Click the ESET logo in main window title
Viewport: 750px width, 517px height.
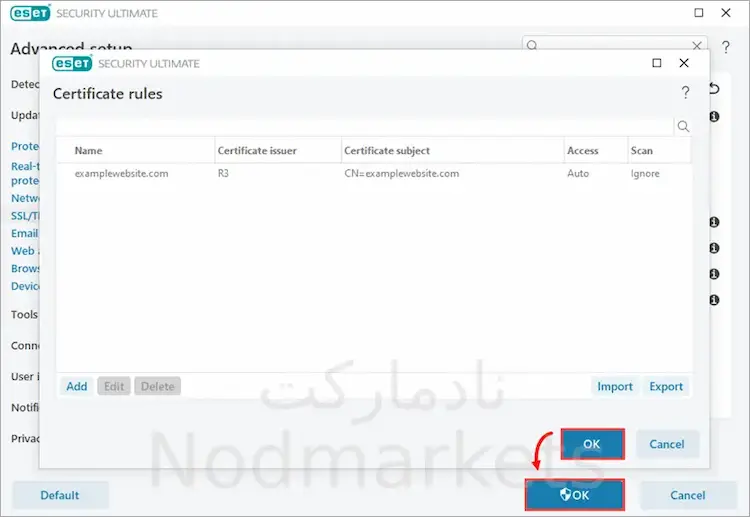pos(30,13)
